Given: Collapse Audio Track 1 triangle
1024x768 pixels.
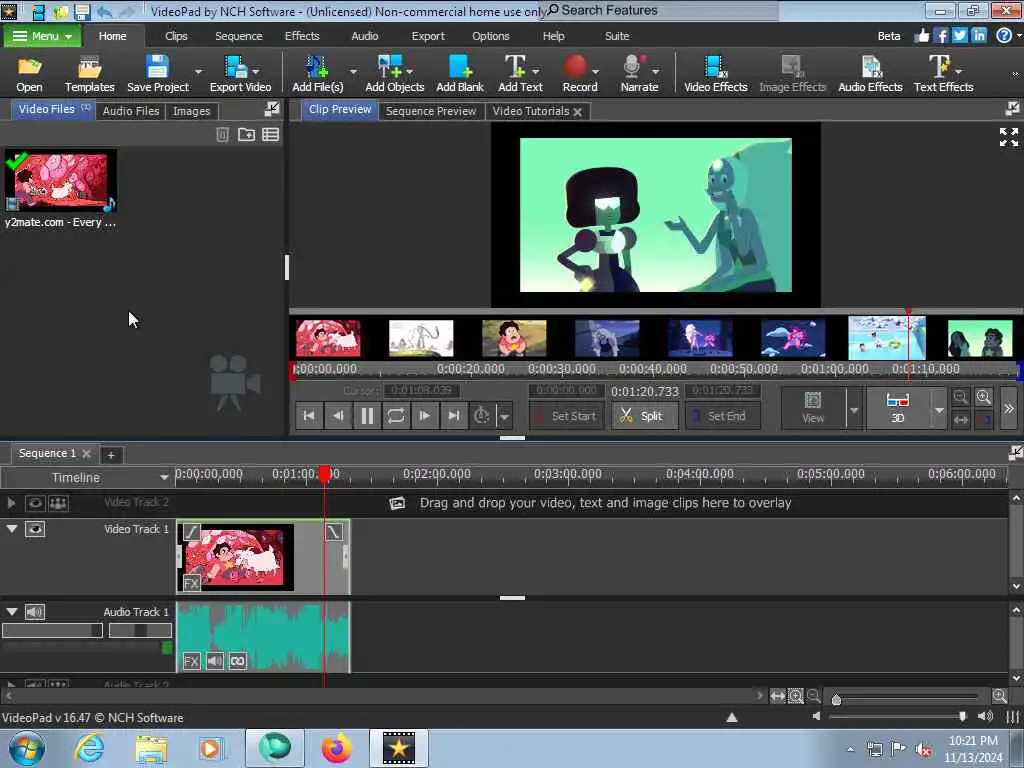Looking at the screenshot, I should point(12,611).
